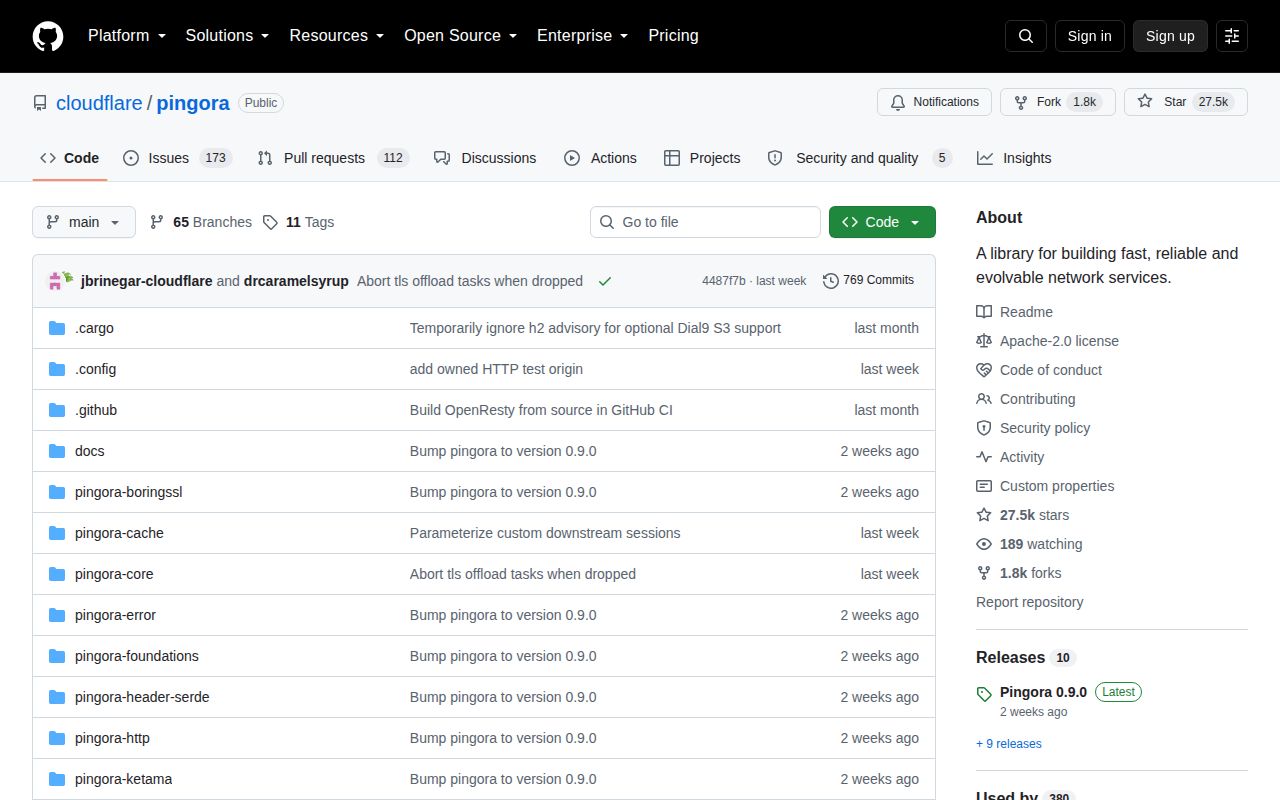The image size is (1280, 800).
Task: Open the Report repository link
Action: click(1030, 602)
